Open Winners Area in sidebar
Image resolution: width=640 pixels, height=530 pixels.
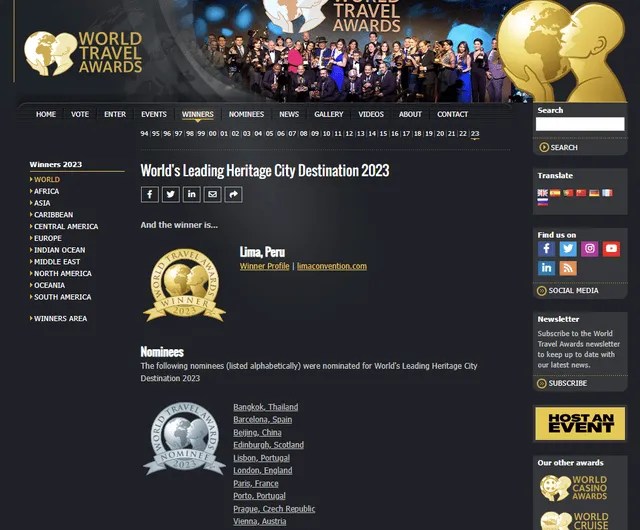60,319
